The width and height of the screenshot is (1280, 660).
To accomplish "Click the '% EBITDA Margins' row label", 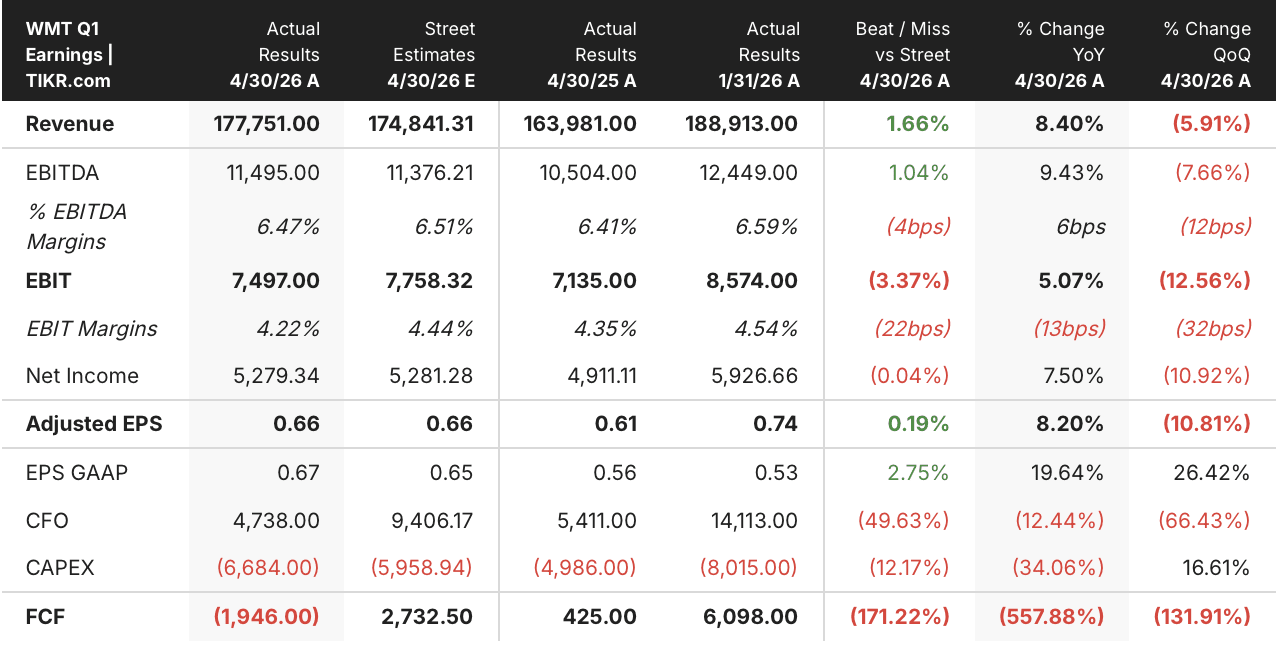I will pyautogui.click(x=77, y=227).
